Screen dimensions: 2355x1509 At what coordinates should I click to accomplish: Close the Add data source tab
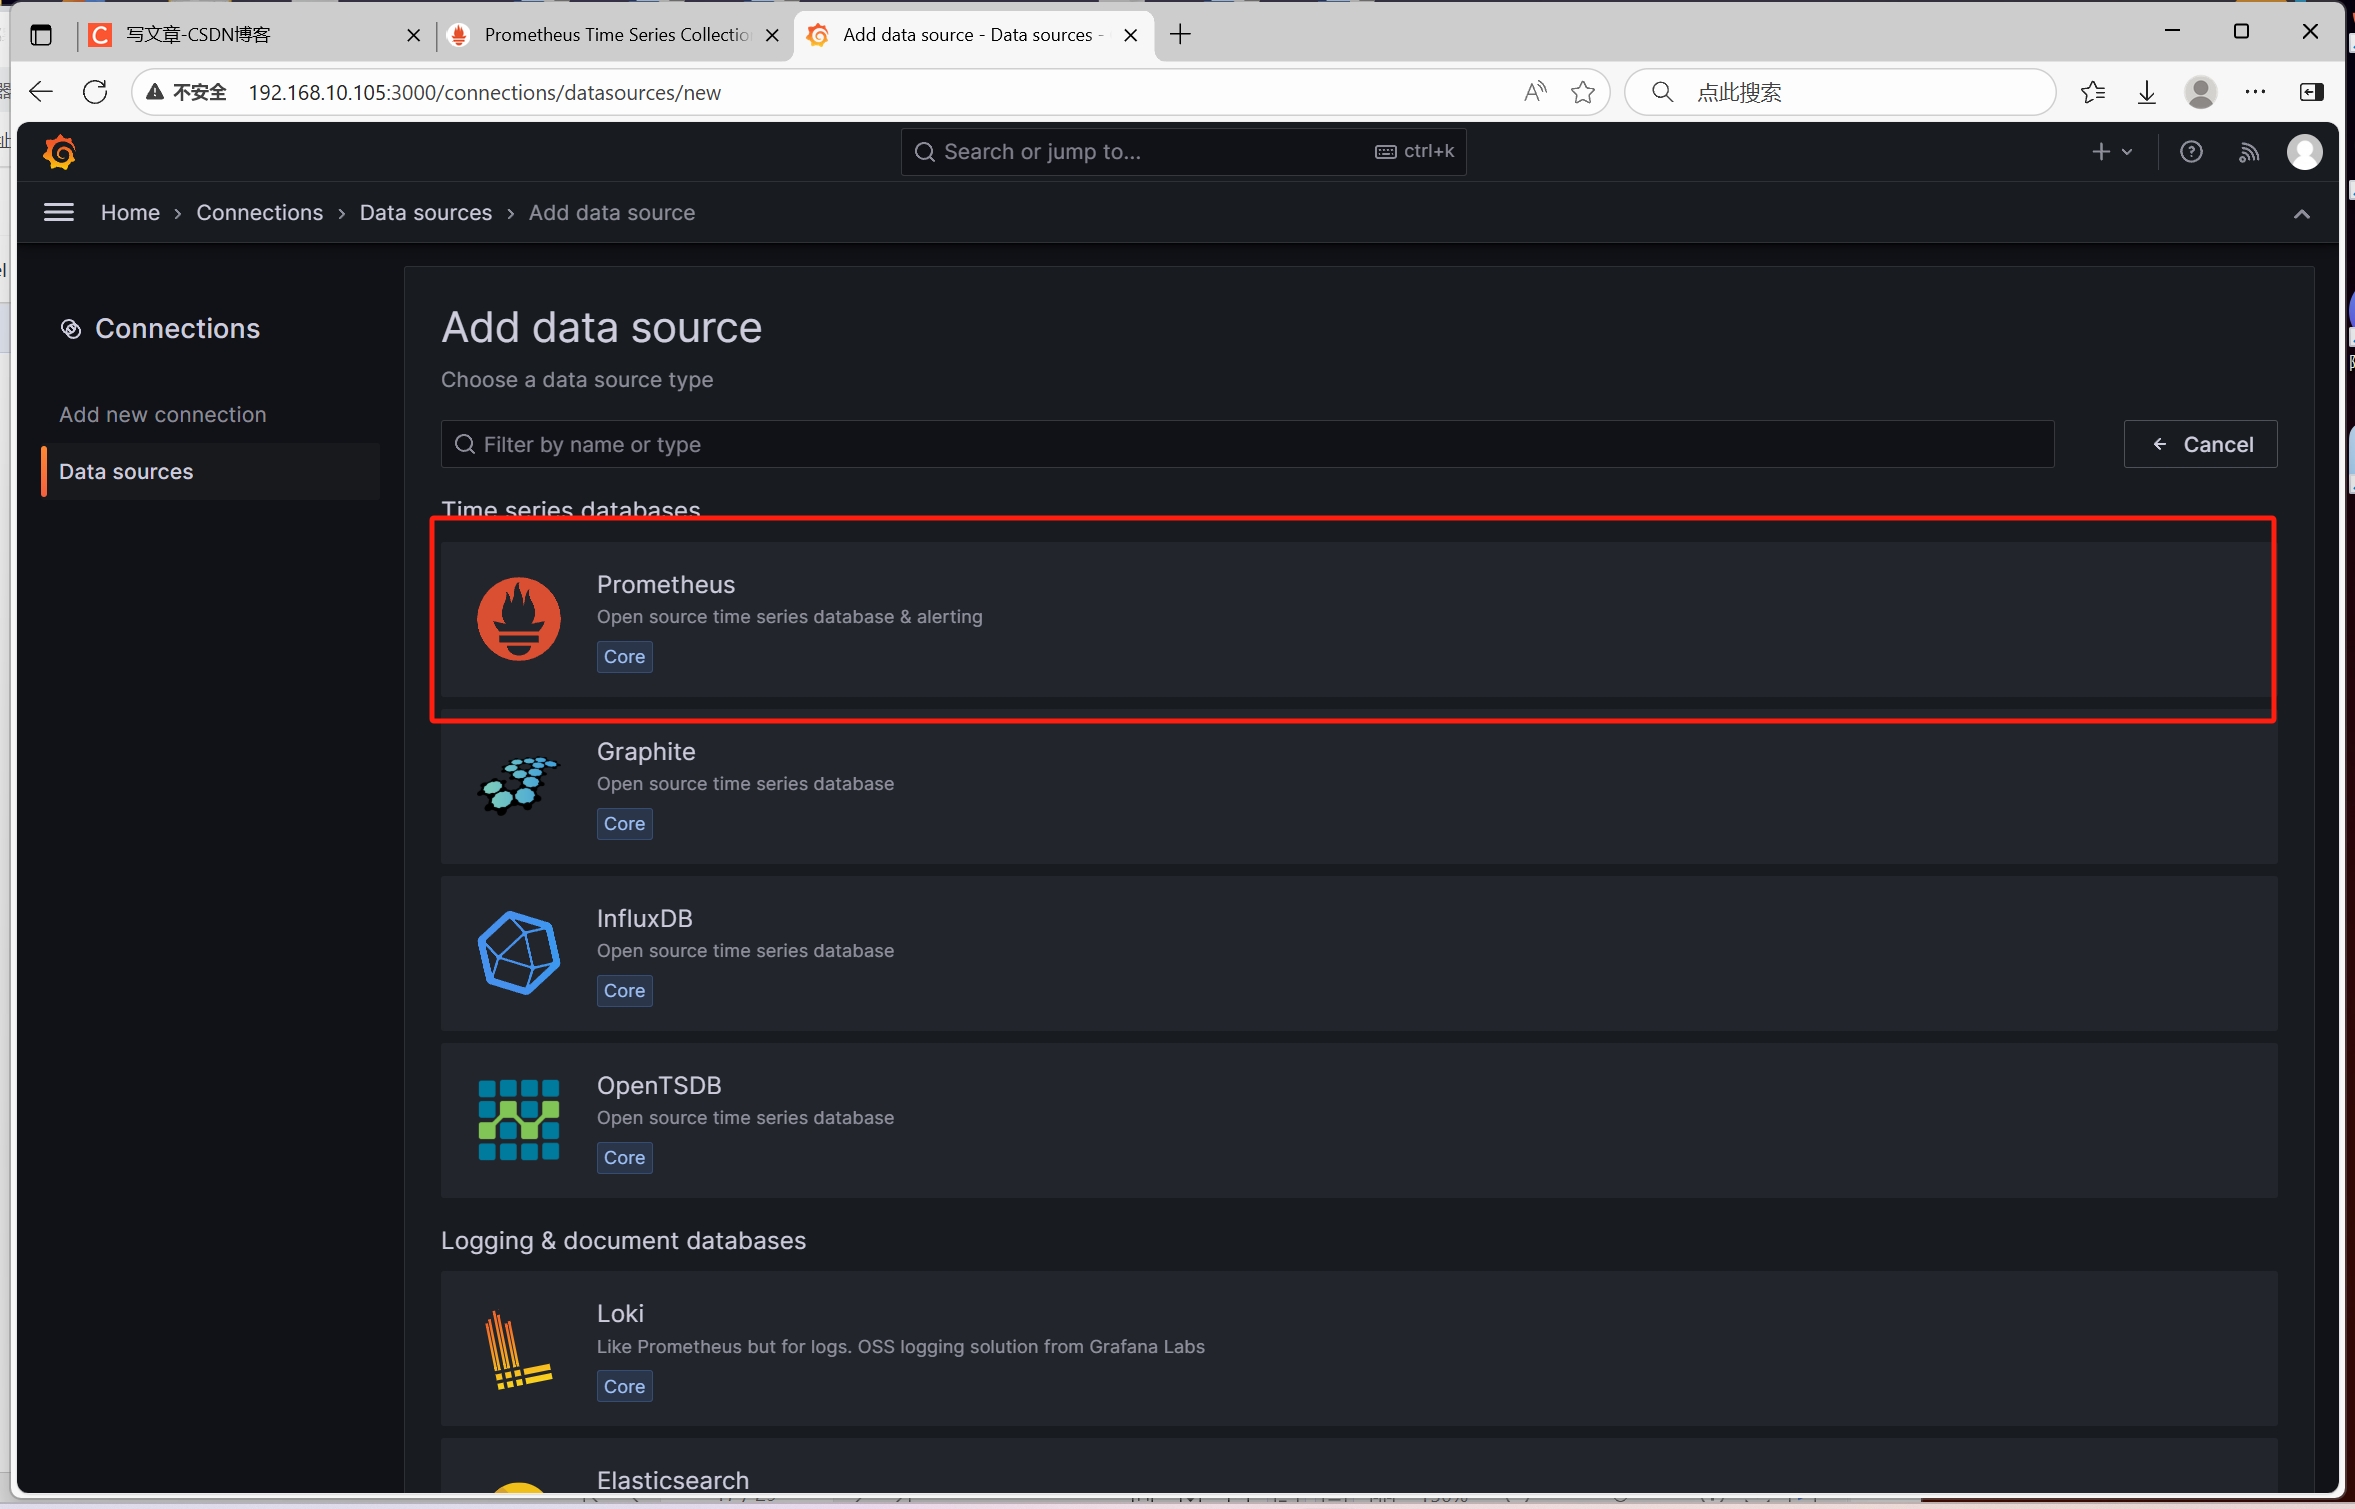[1131, 35]
